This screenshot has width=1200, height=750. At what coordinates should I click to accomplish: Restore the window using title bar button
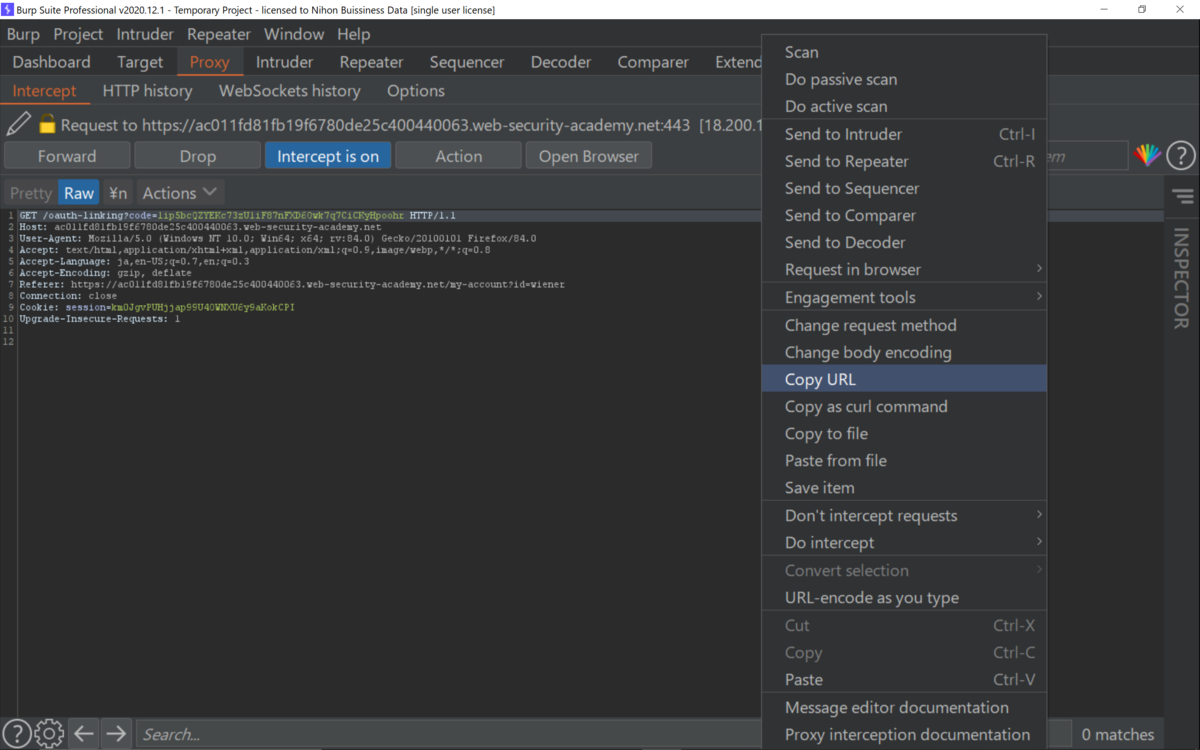click(1142, 9)
